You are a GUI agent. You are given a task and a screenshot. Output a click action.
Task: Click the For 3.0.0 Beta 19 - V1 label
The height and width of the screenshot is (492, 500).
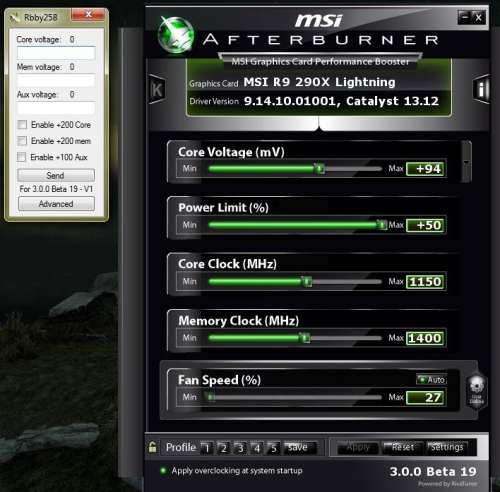tap(56, 189)
